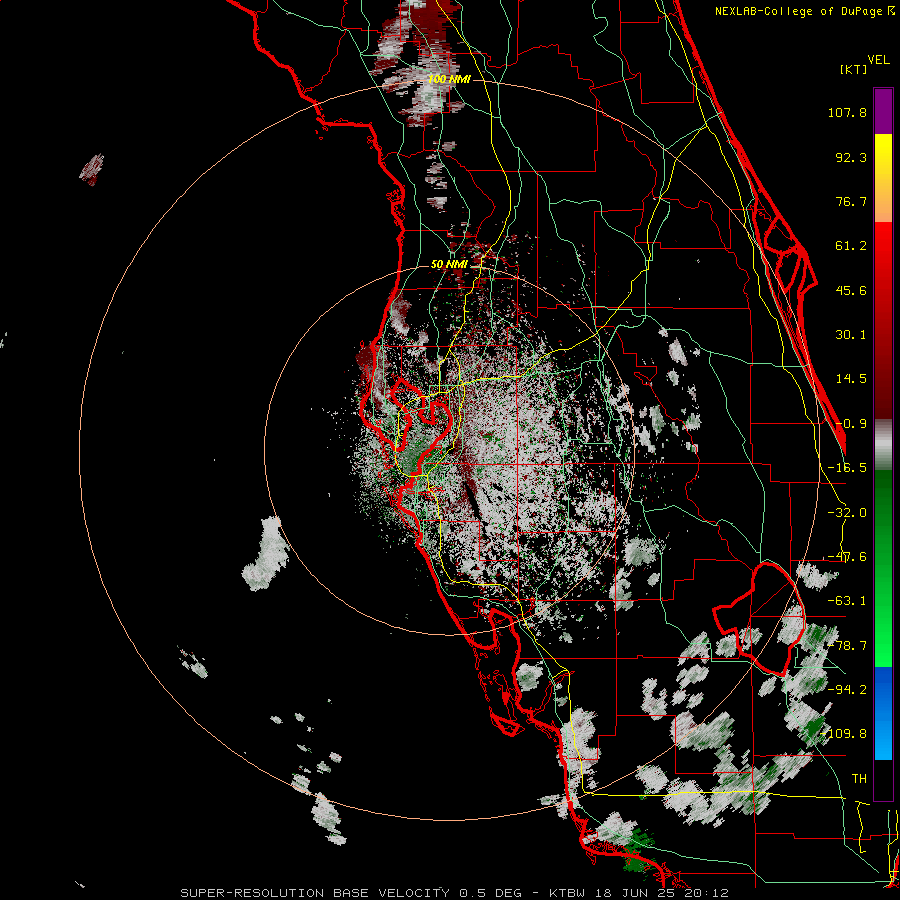Click the 45.6 velocity legend value

[851, 290]
